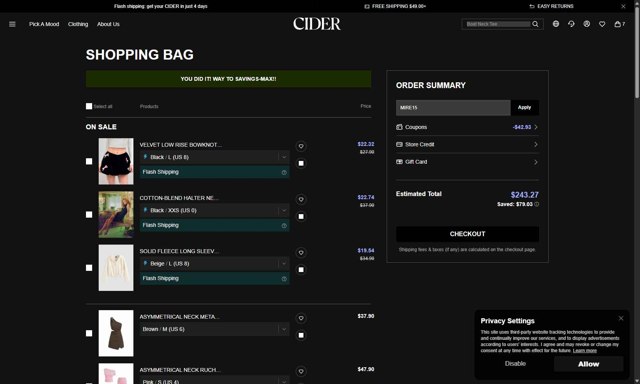
Task: Check the Velvet Low Rise Bowknot item
Action: pos(89,161)
